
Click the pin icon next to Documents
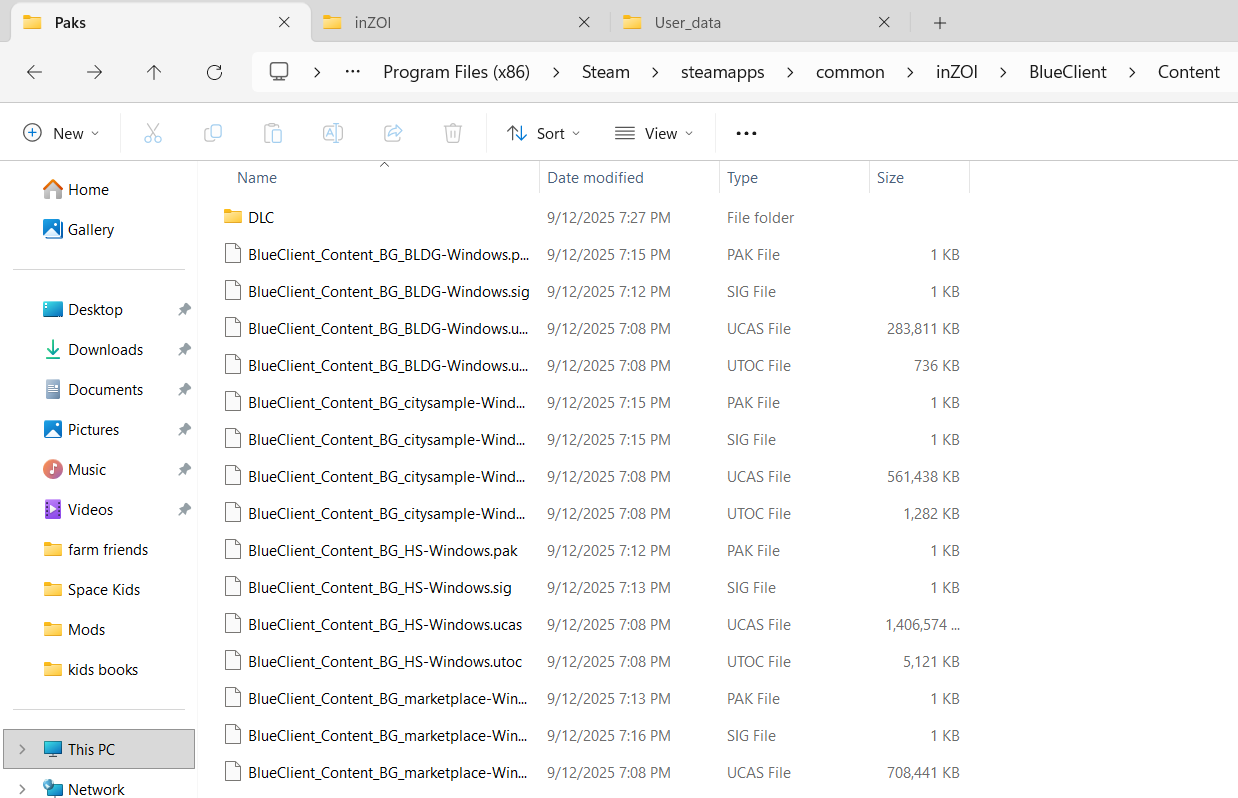pyautogui.click(x=184, y=390)
